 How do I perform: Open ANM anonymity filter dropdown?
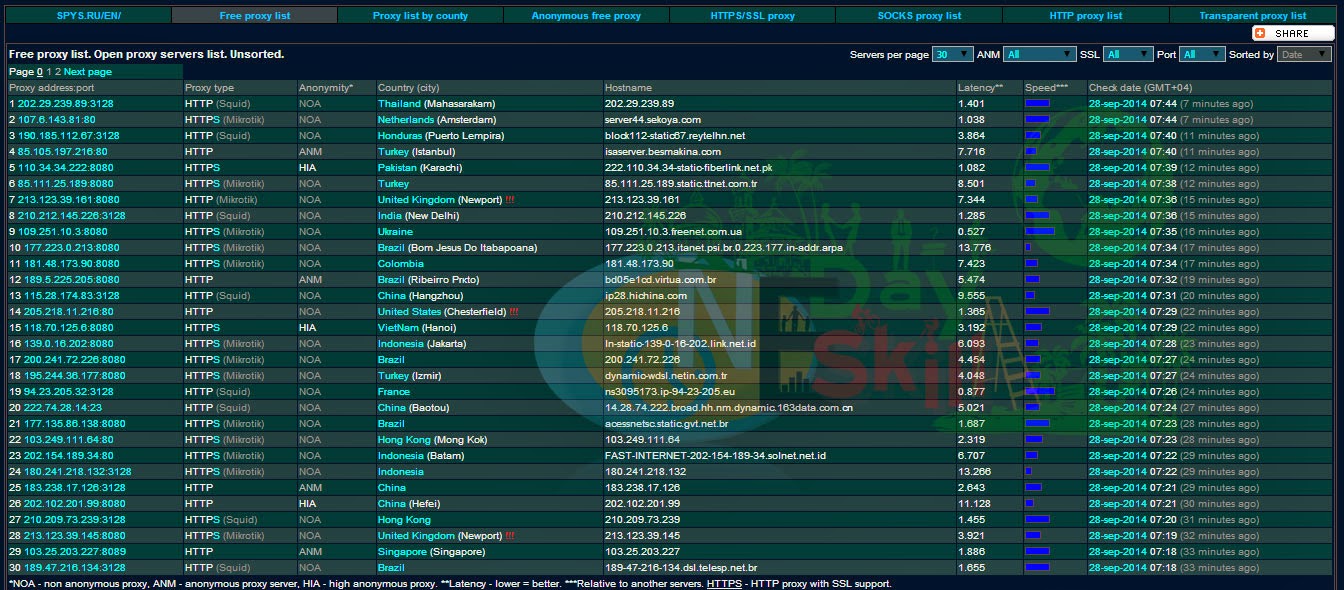point(1040,55)
